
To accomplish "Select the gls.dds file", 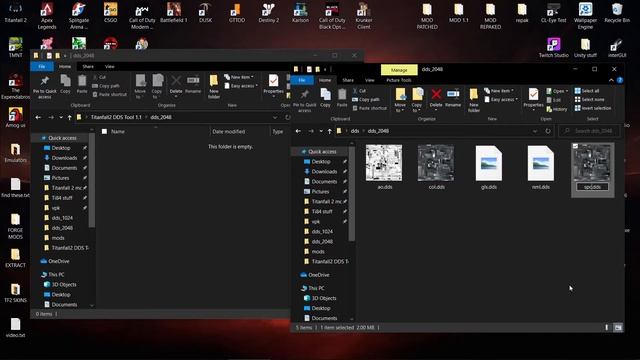I will click(x=489, y=167).
